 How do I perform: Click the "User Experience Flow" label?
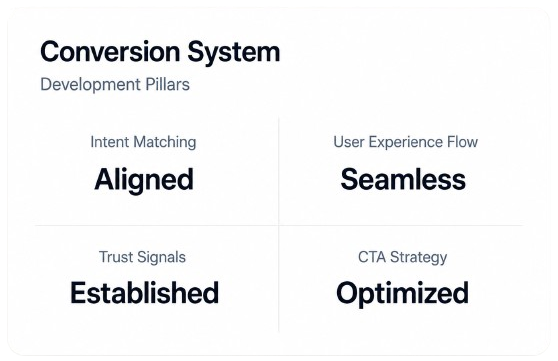click(x=405, y=142)
